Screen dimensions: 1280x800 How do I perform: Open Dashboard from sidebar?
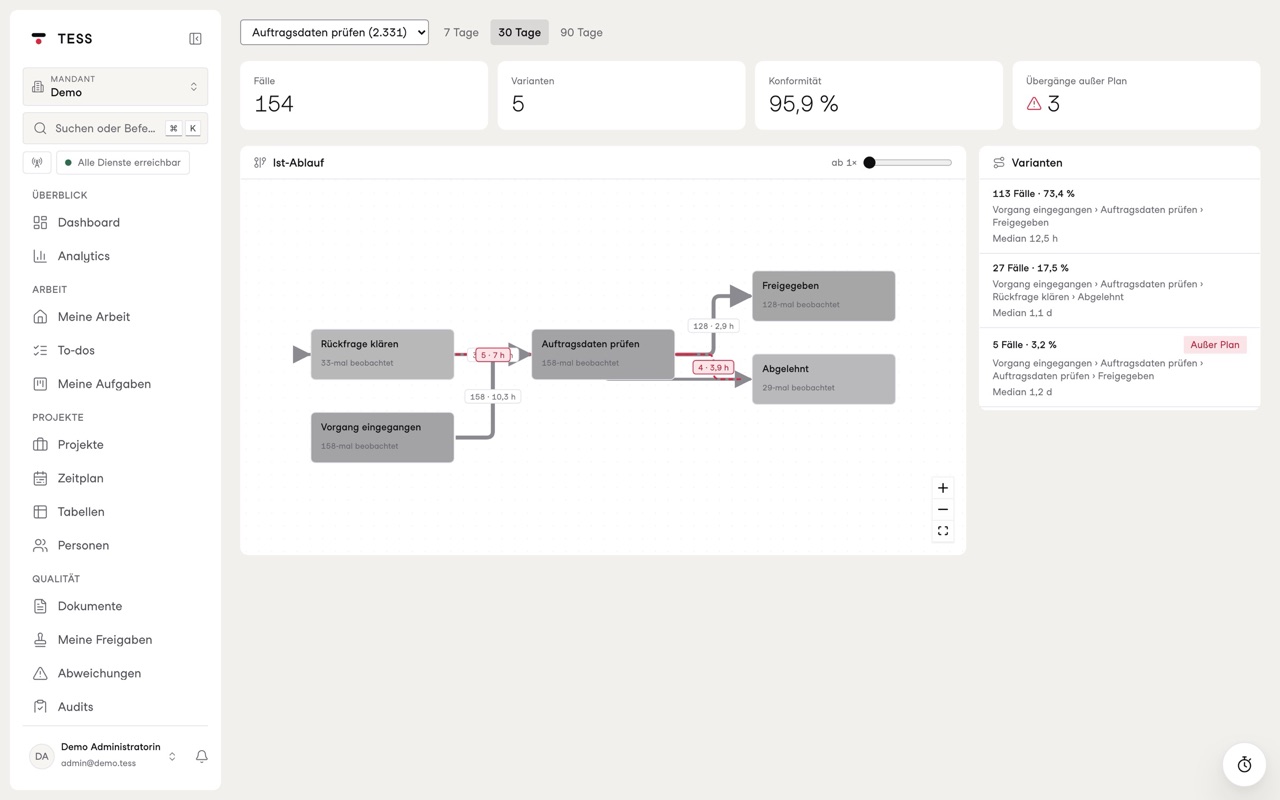pyautogui.click(x=115, y=223)
